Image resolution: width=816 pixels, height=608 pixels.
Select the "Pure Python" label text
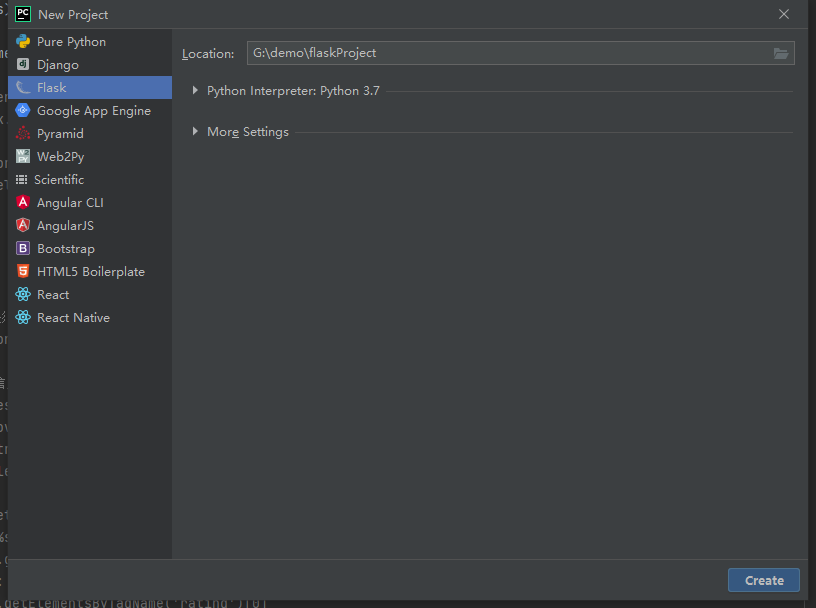(x=71, y=42)
